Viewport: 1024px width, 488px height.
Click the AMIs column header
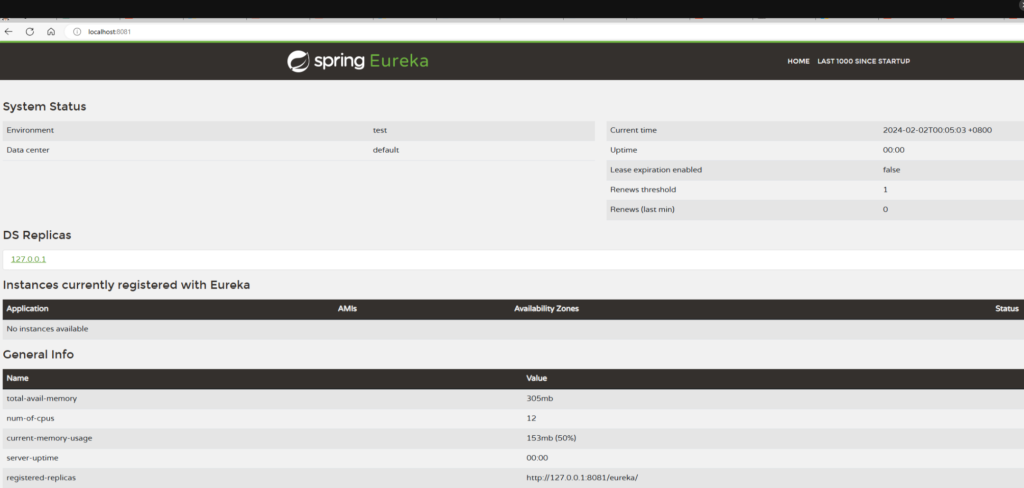pos(347,309)
